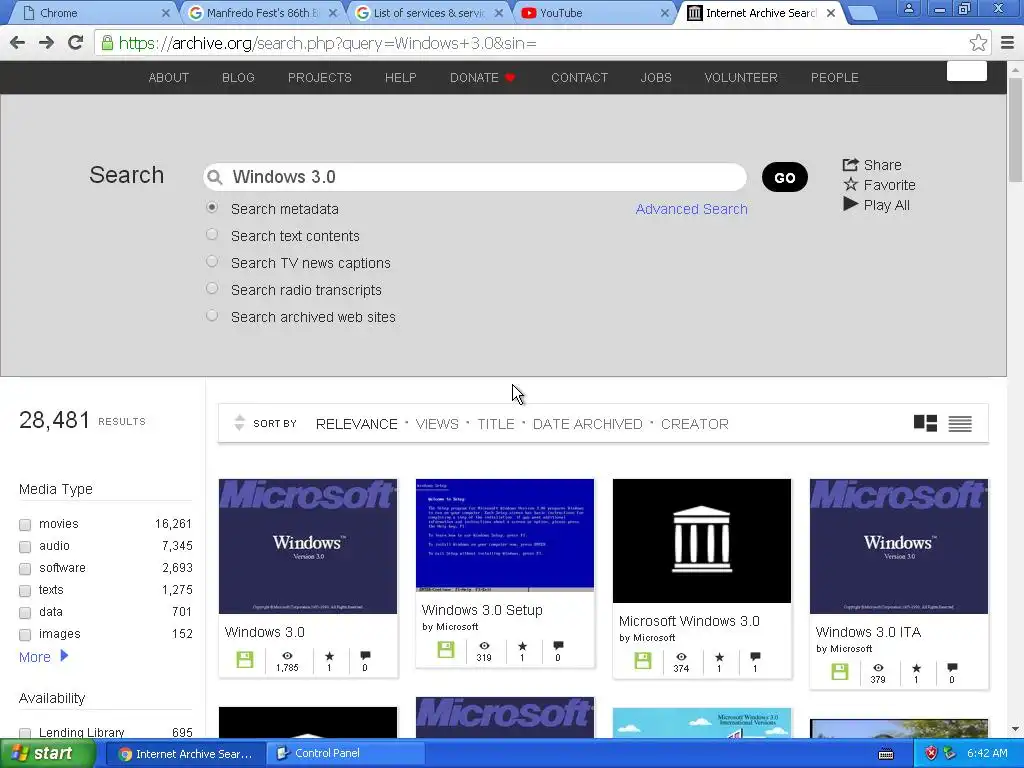This screenshot has width=1024, height=768.
Task: Click the Chrome user profile icon
Action: (908, 9)
